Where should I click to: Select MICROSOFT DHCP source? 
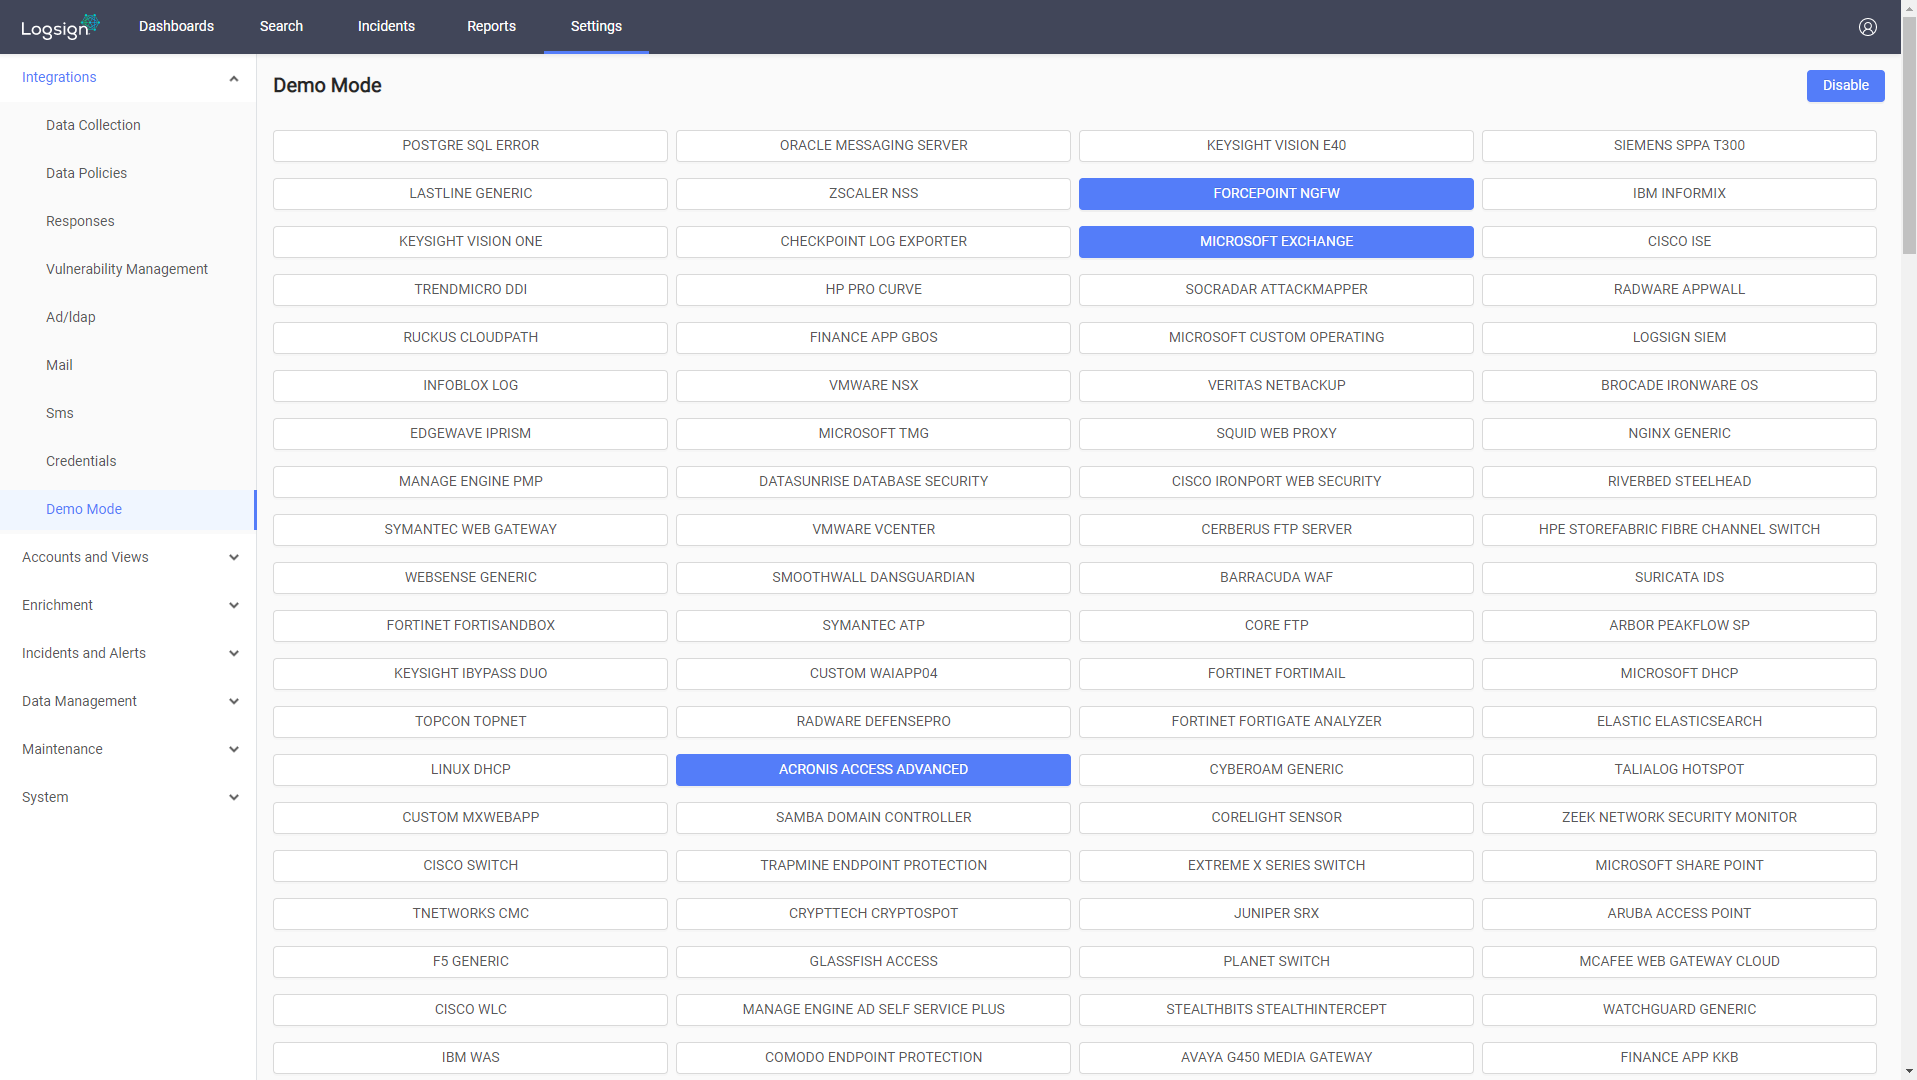[x=1679, y=674]
